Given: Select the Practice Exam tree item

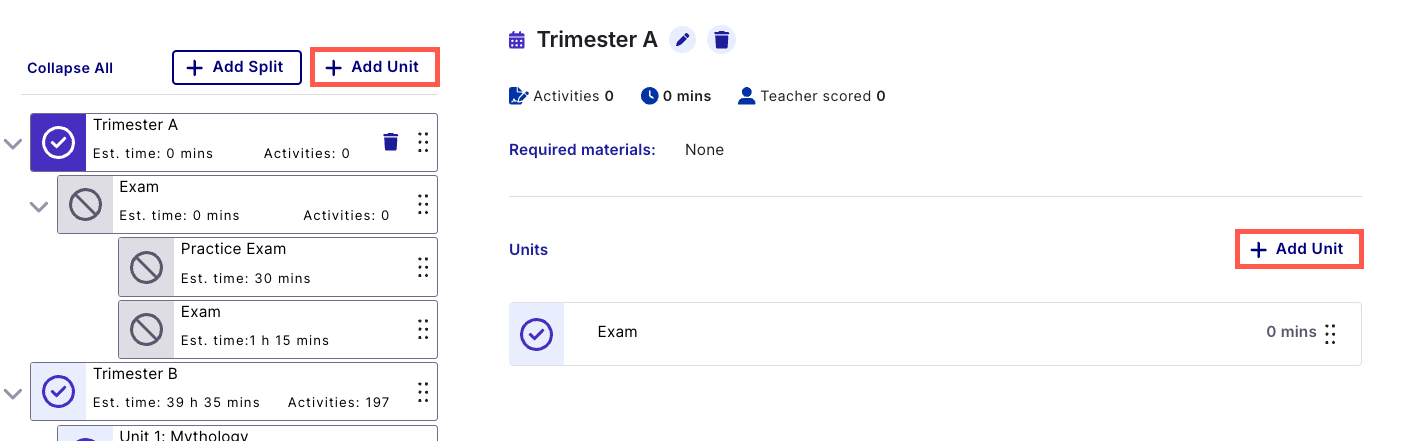Looking at the screenshot, I should point(278,267).
